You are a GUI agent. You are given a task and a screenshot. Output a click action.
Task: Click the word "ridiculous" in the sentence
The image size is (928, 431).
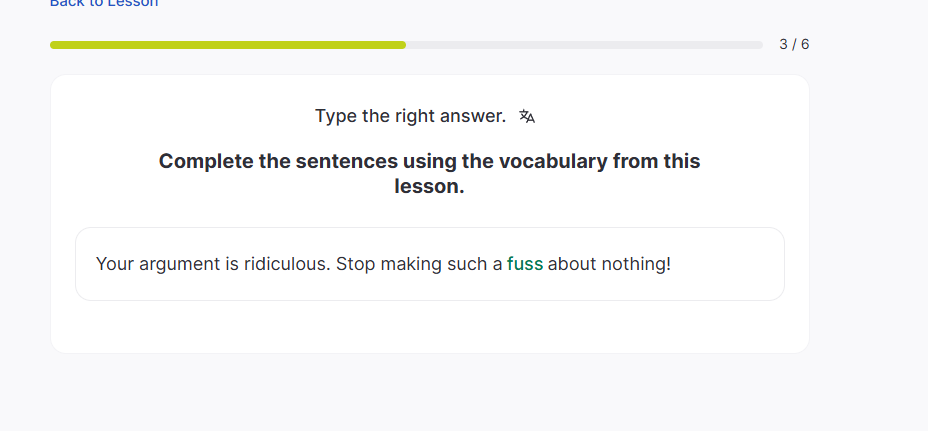pos(287,264)
